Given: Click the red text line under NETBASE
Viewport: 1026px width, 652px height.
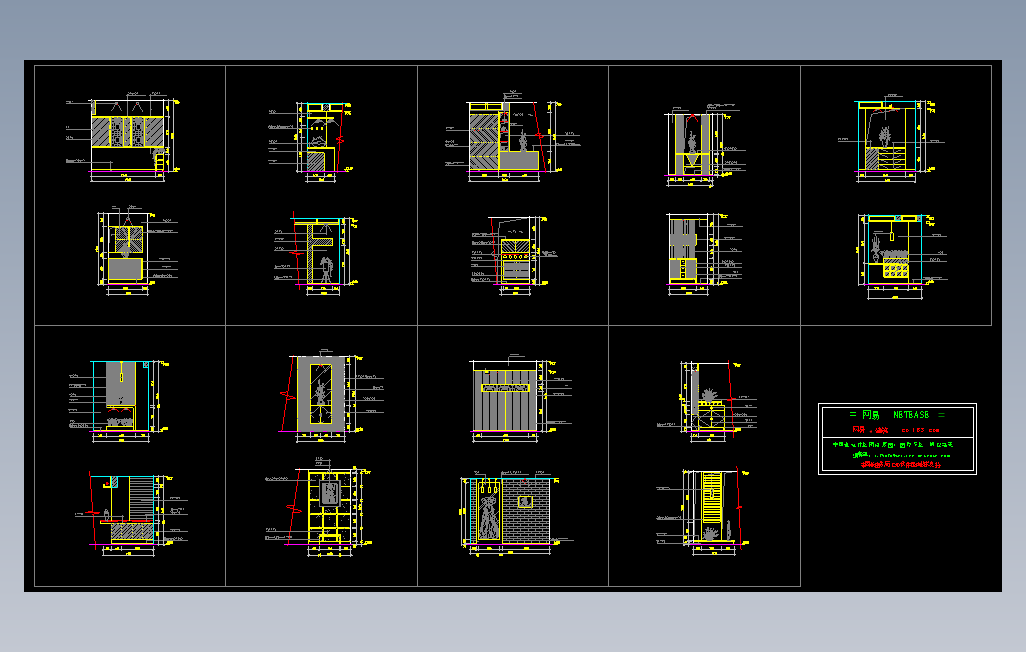Looking at the screenshot, I should click(896, 430).
